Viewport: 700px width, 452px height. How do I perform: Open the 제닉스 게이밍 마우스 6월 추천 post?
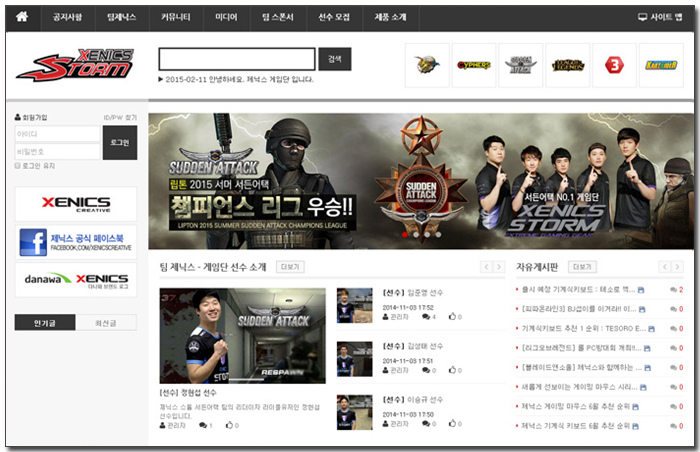pos(575,406)
